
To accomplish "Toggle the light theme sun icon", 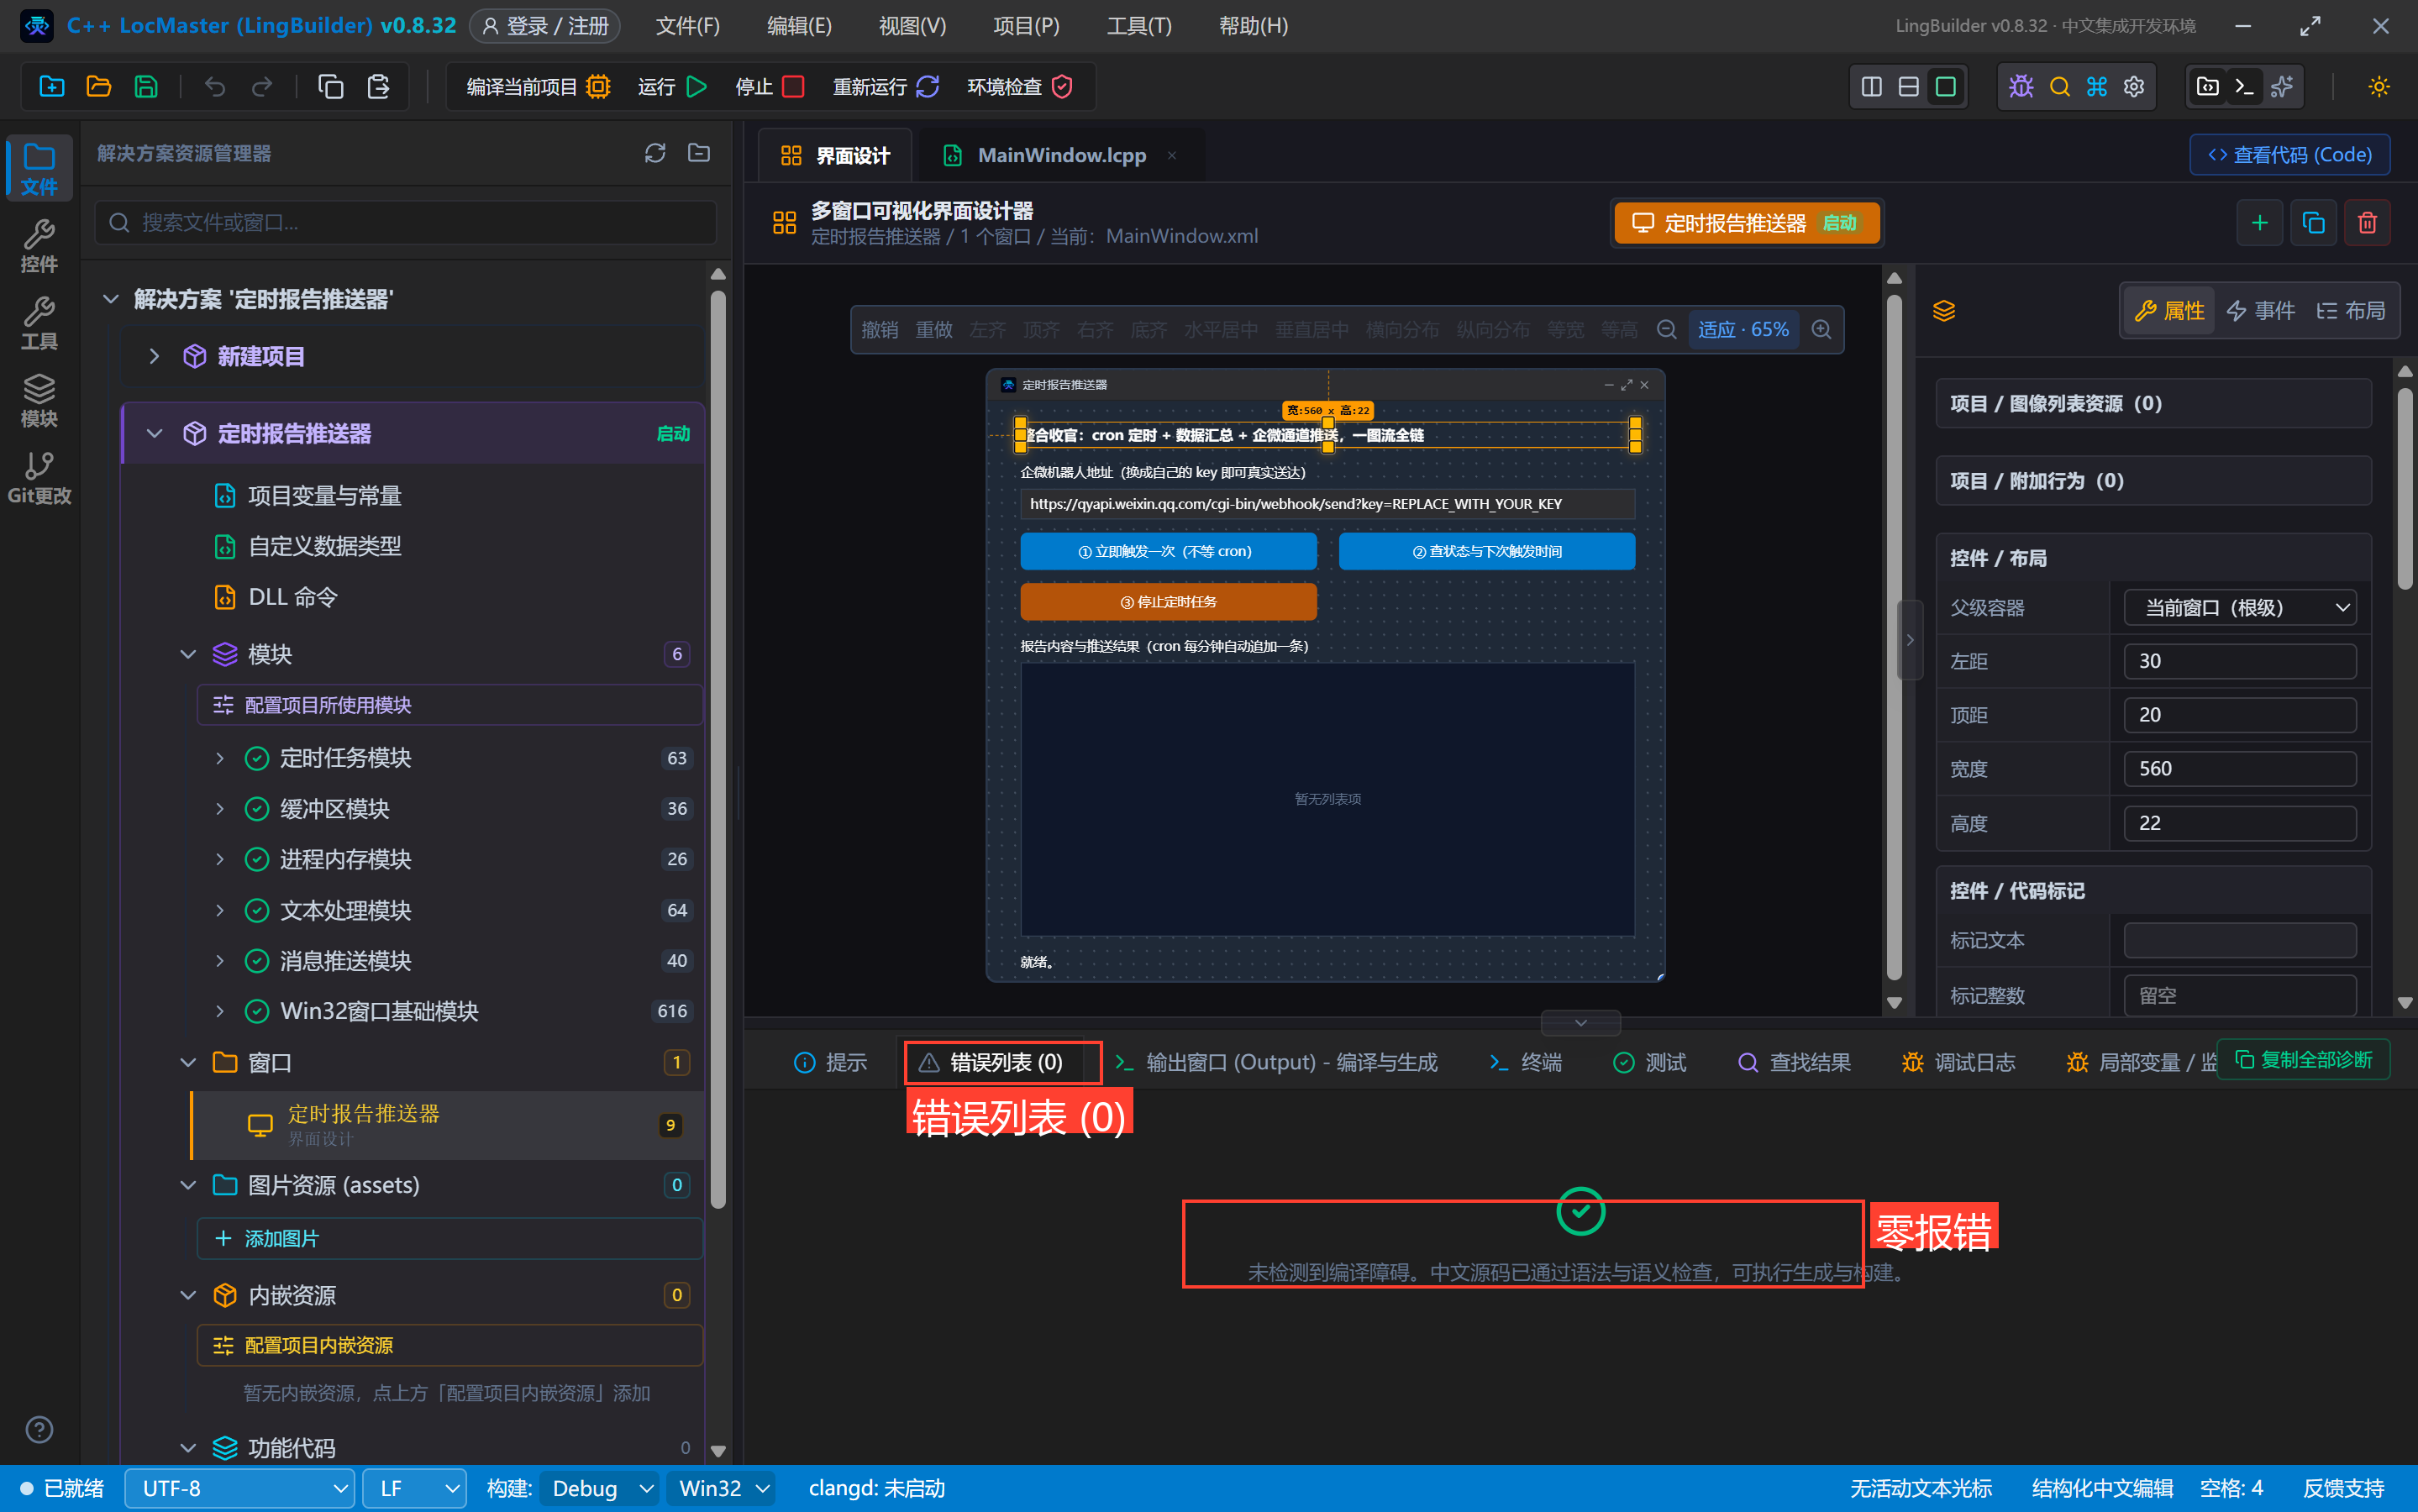I will (x=2379, y=87).
